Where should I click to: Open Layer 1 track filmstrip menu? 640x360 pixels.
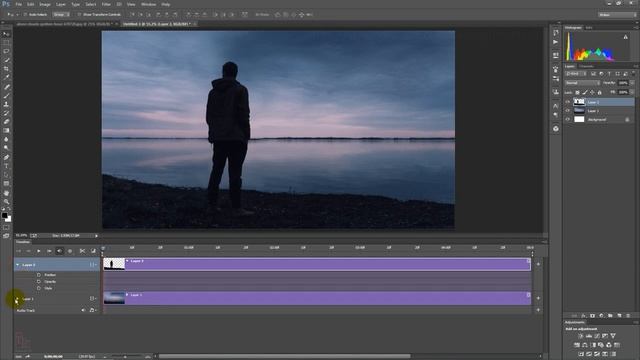(x=93, y=299)
